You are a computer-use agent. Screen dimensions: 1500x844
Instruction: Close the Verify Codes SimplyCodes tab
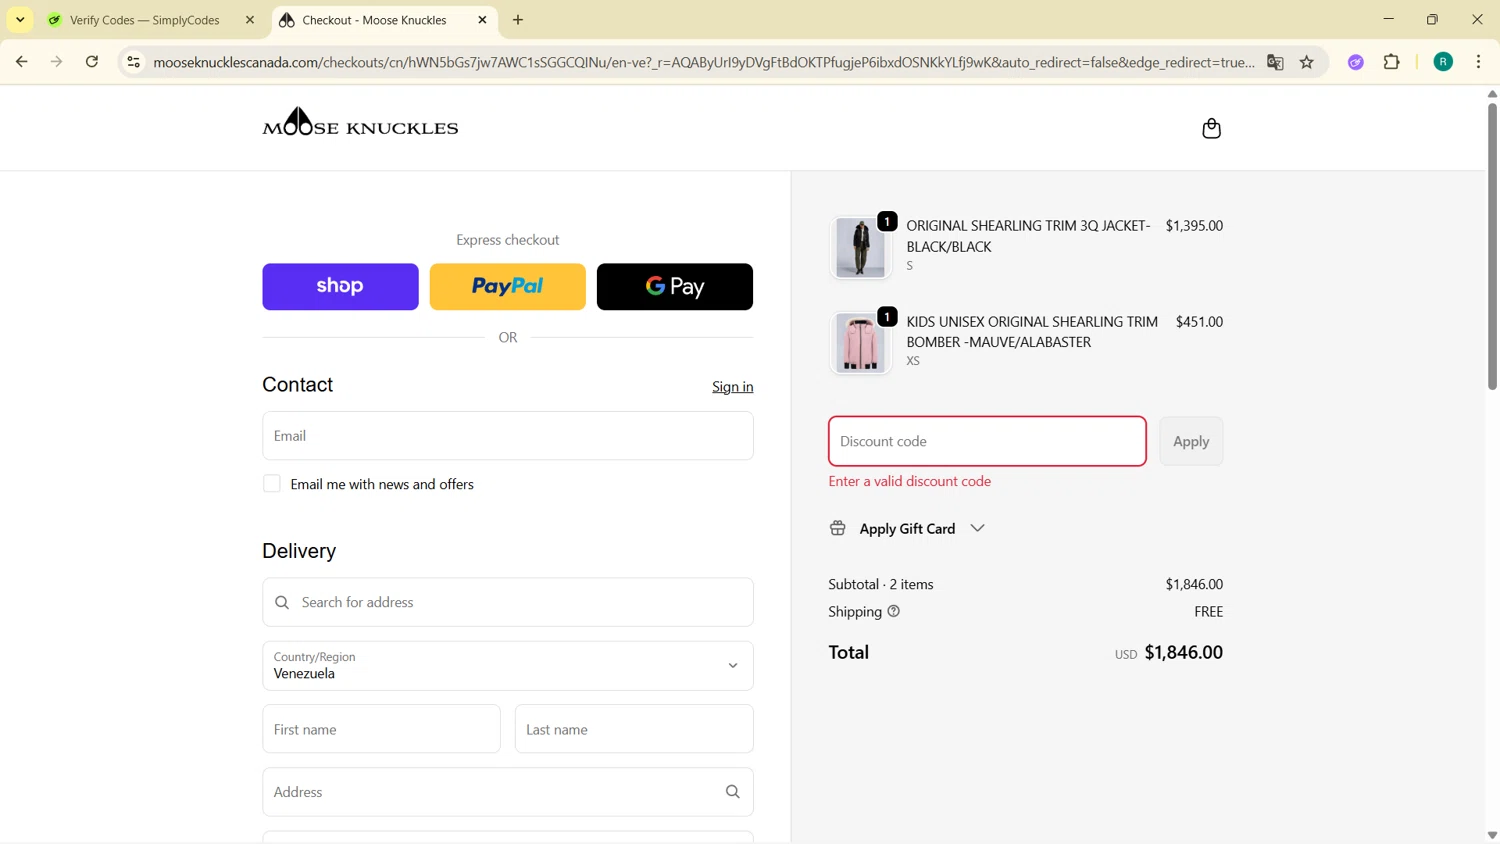click(x=250, y=20)
